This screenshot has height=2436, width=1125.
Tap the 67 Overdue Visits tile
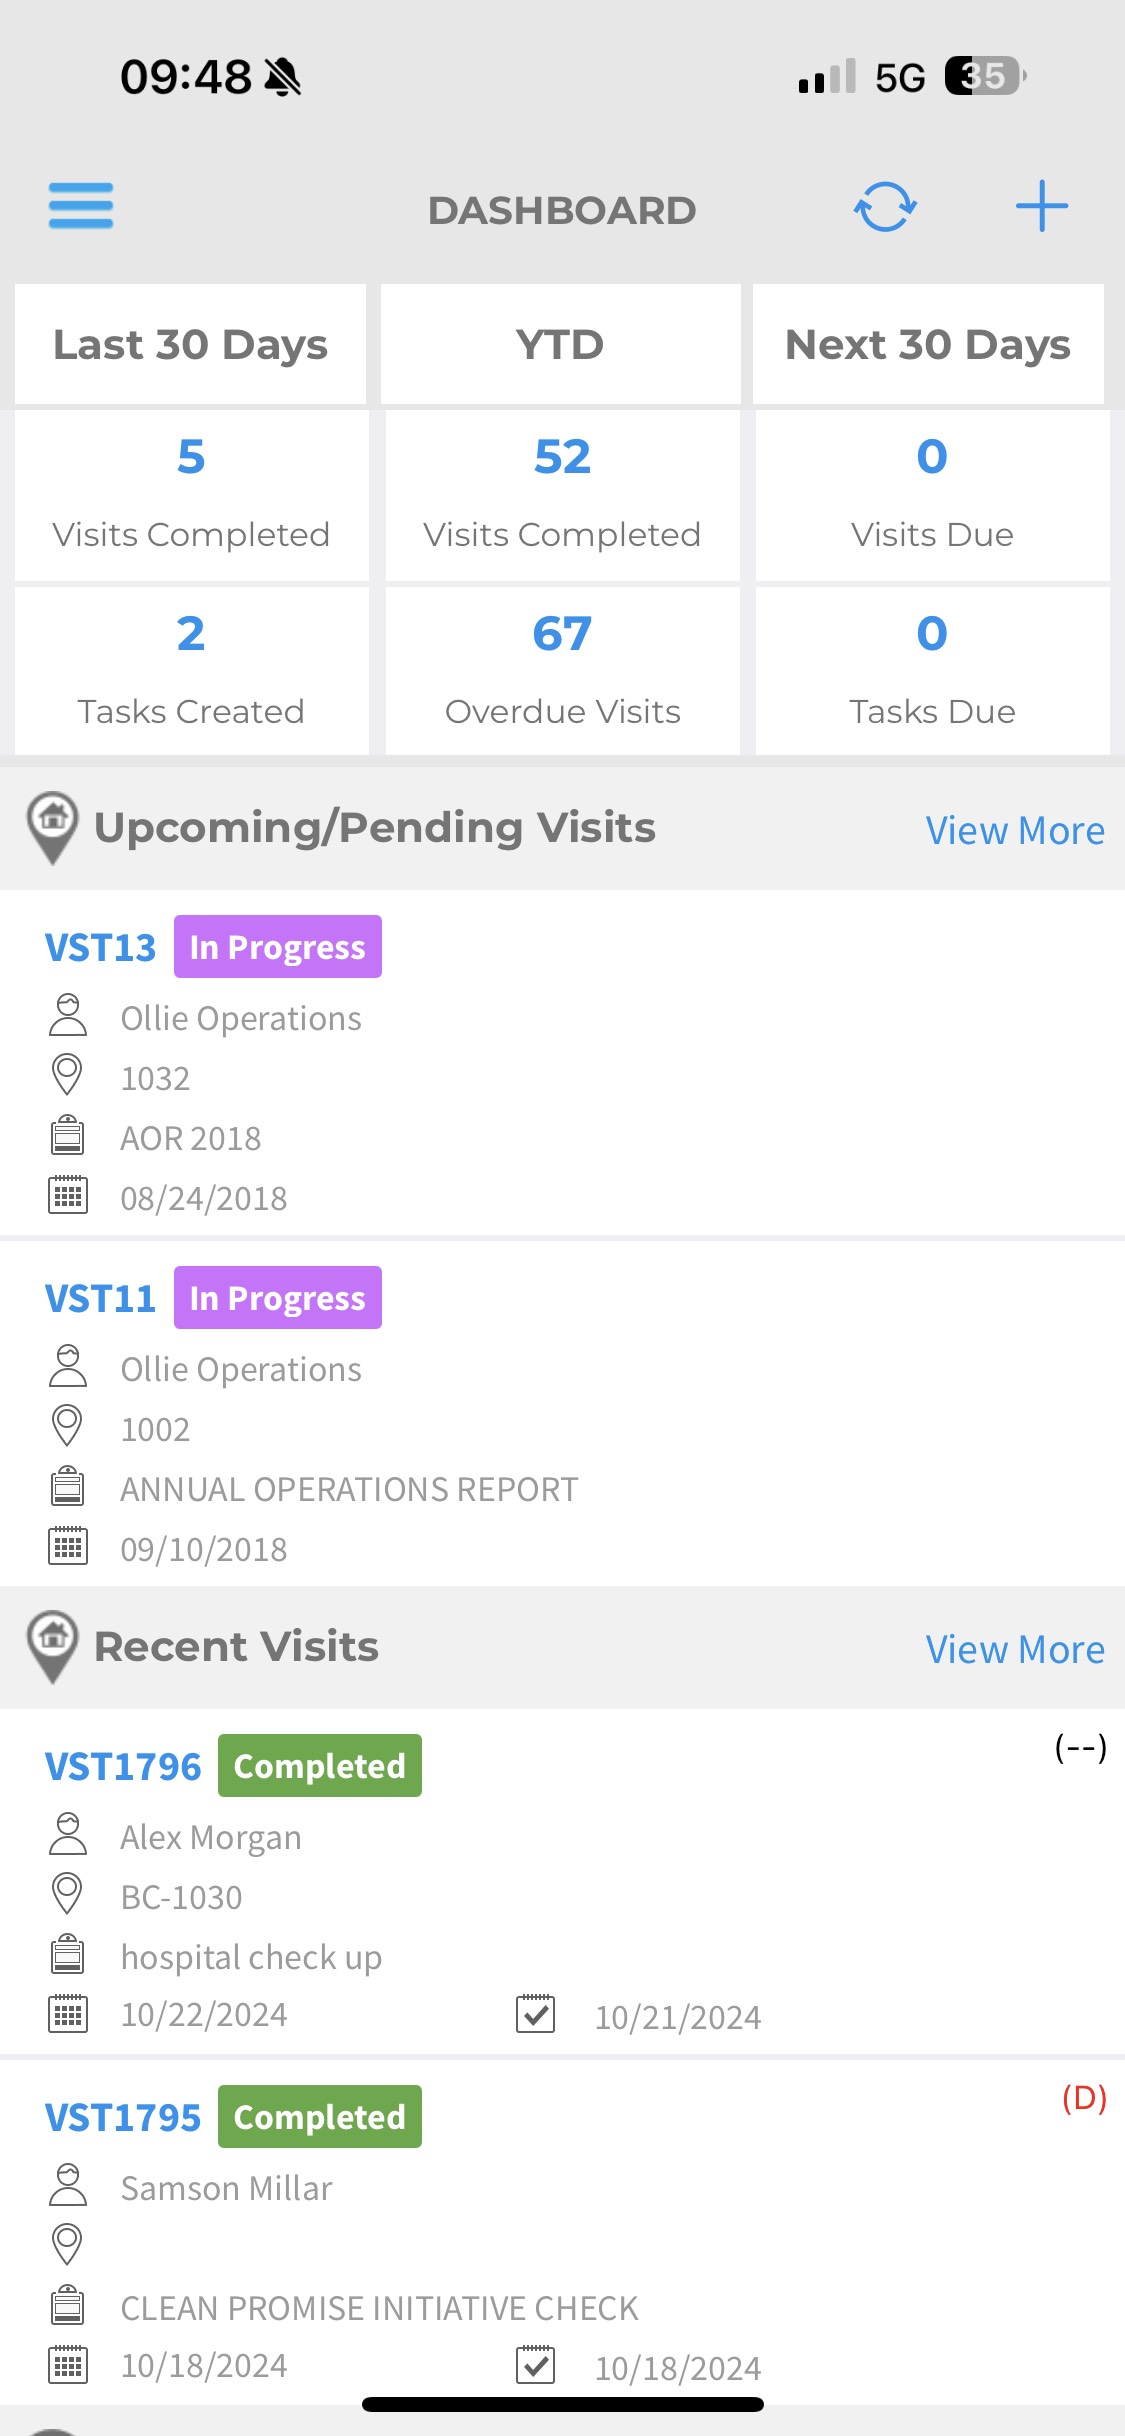point(562,670)
